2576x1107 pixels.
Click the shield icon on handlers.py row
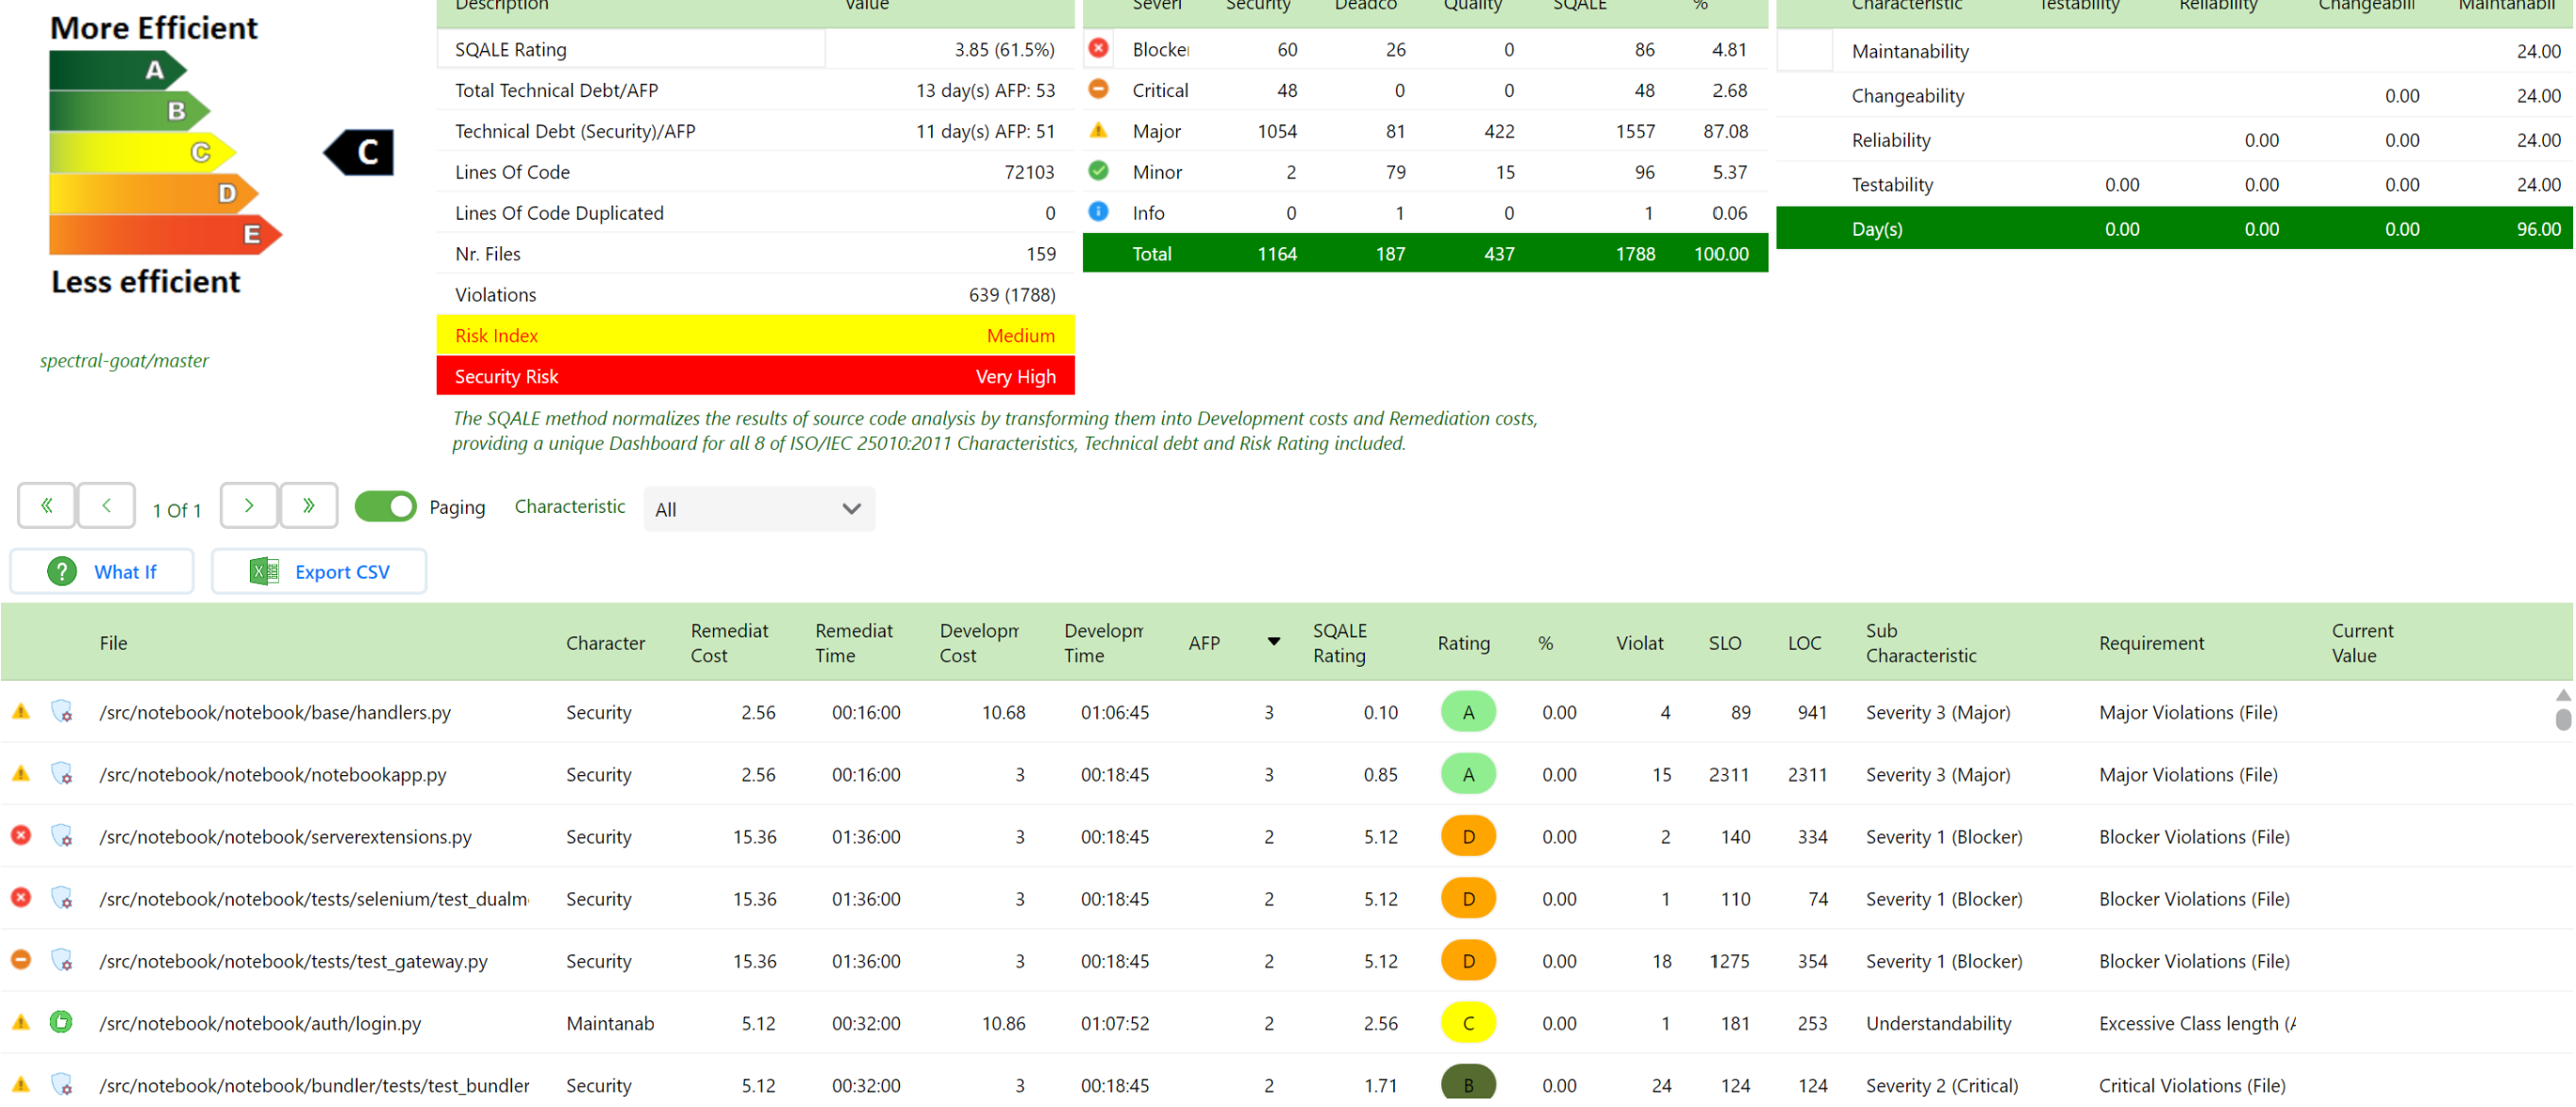click(x=62, y=713)
